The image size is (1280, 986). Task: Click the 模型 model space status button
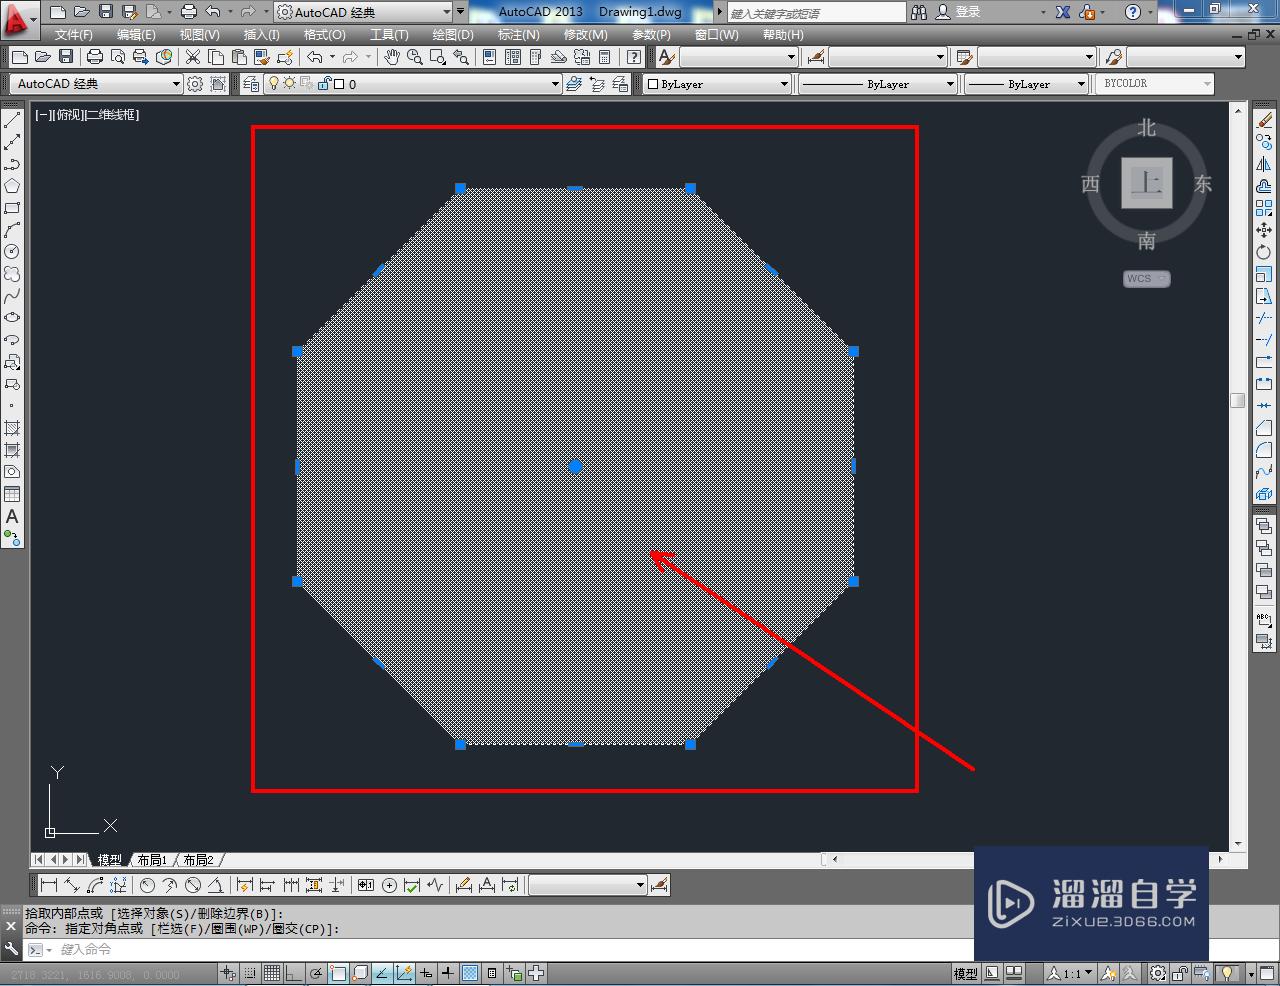point(965,973)
